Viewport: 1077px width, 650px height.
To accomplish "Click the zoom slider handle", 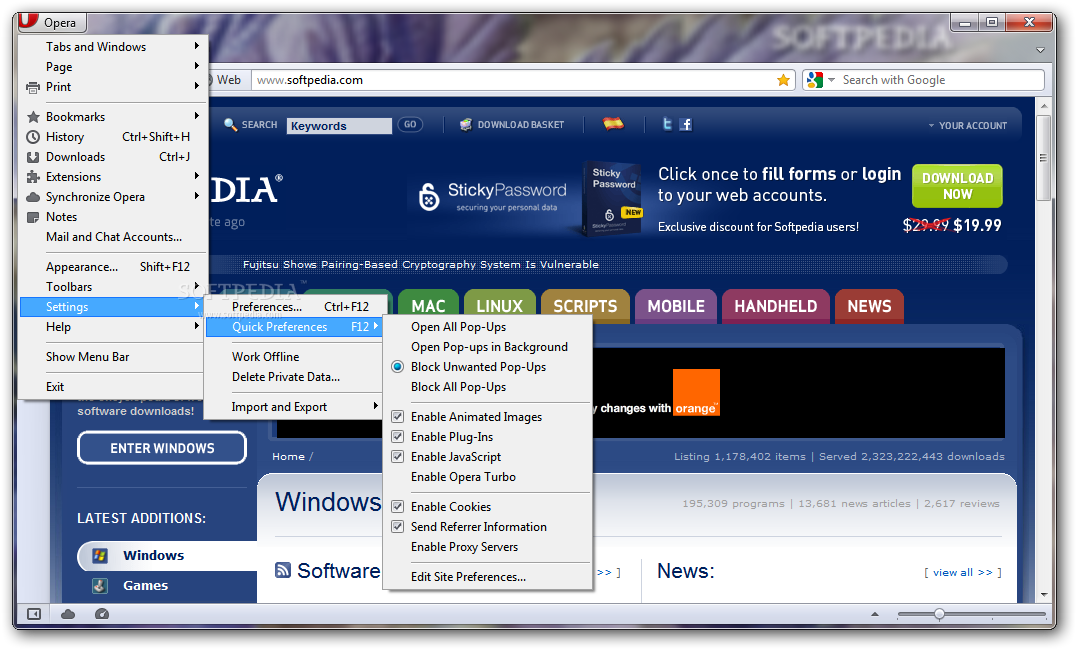I will tap(939, 614).
